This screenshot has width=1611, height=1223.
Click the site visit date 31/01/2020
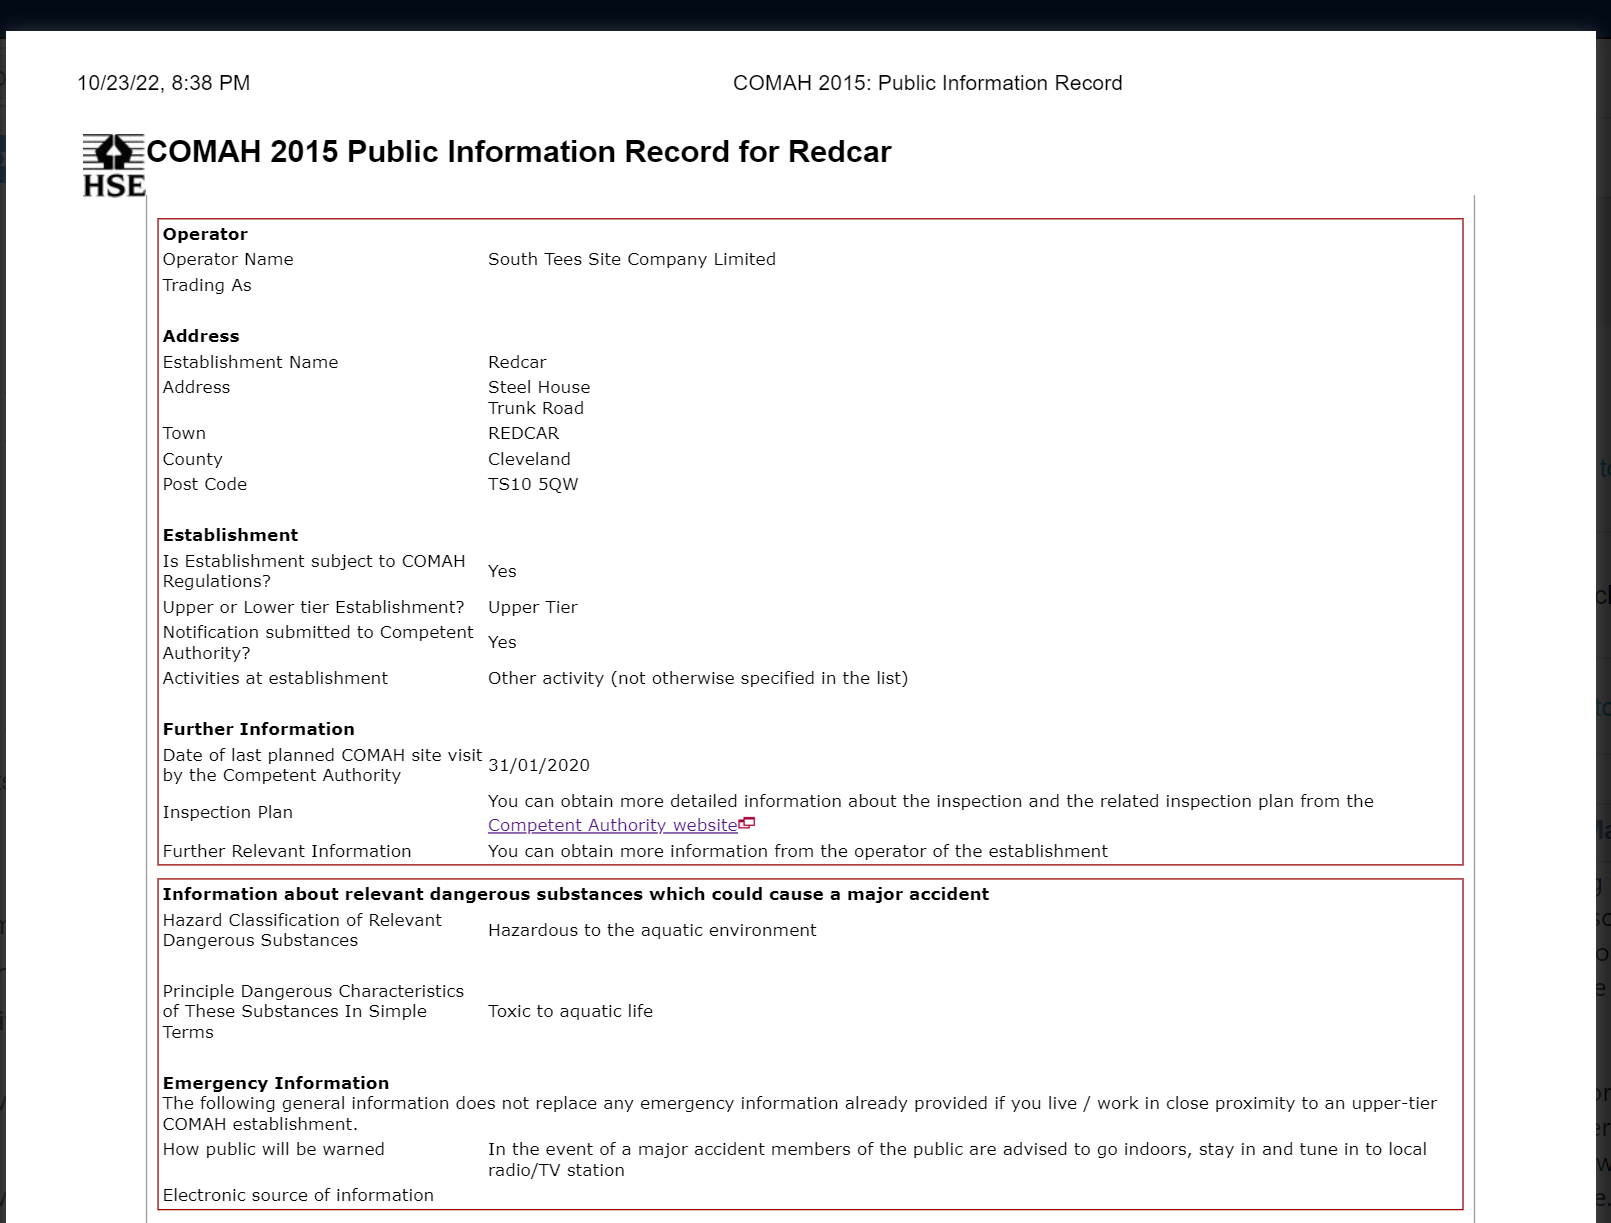pyautogui.click(x=538, y=765)
